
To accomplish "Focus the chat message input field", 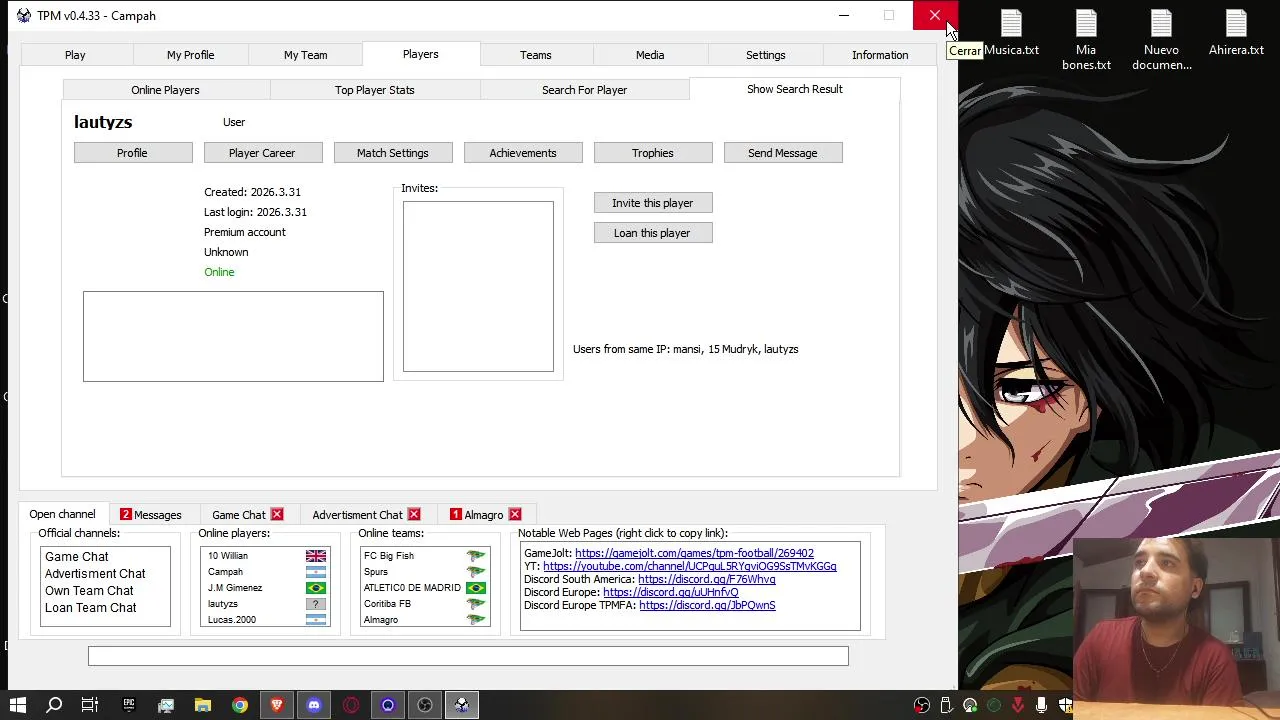I will pos(468,656).
